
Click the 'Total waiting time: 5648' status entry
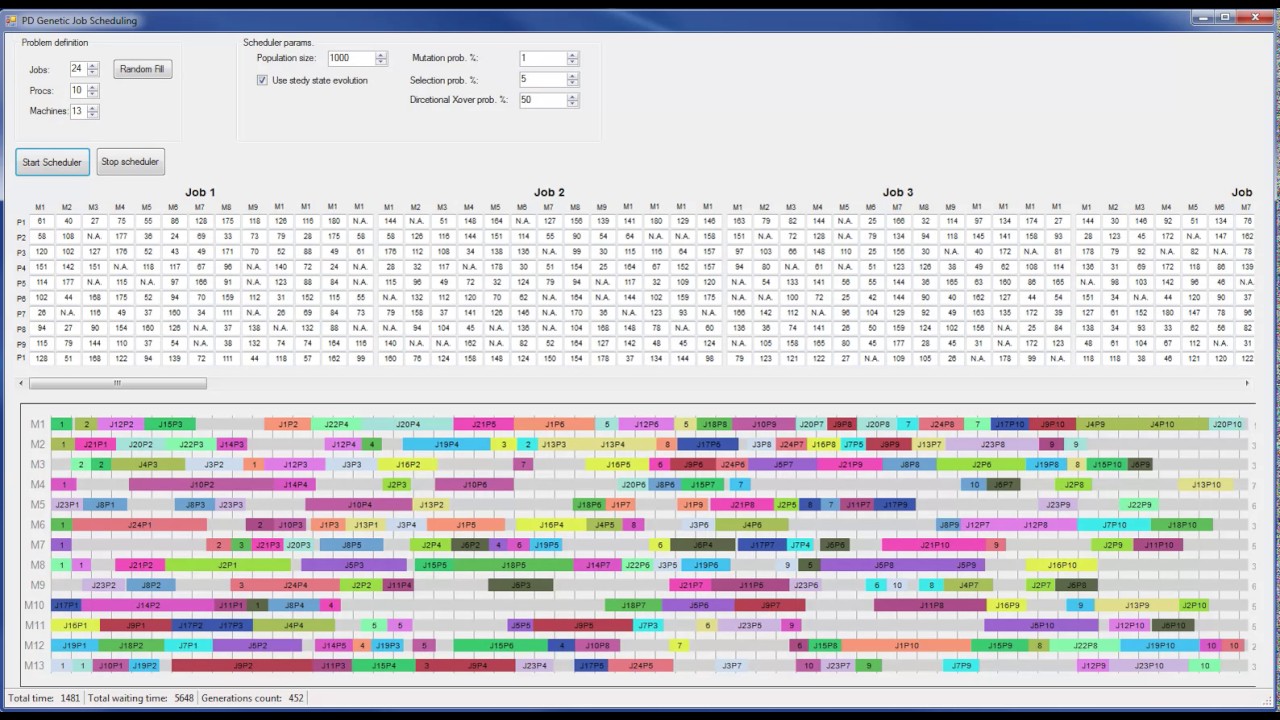tap(140, 698)
